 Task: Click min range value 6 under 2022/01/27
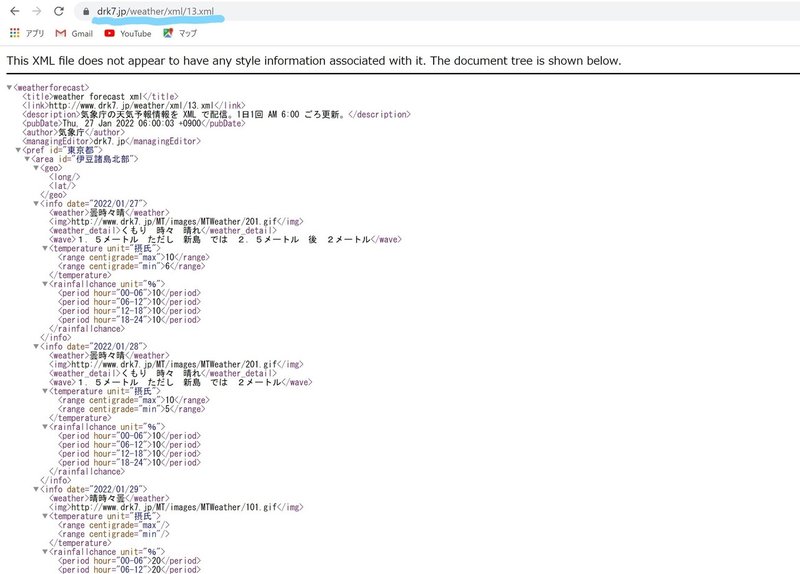pos(167,266)
